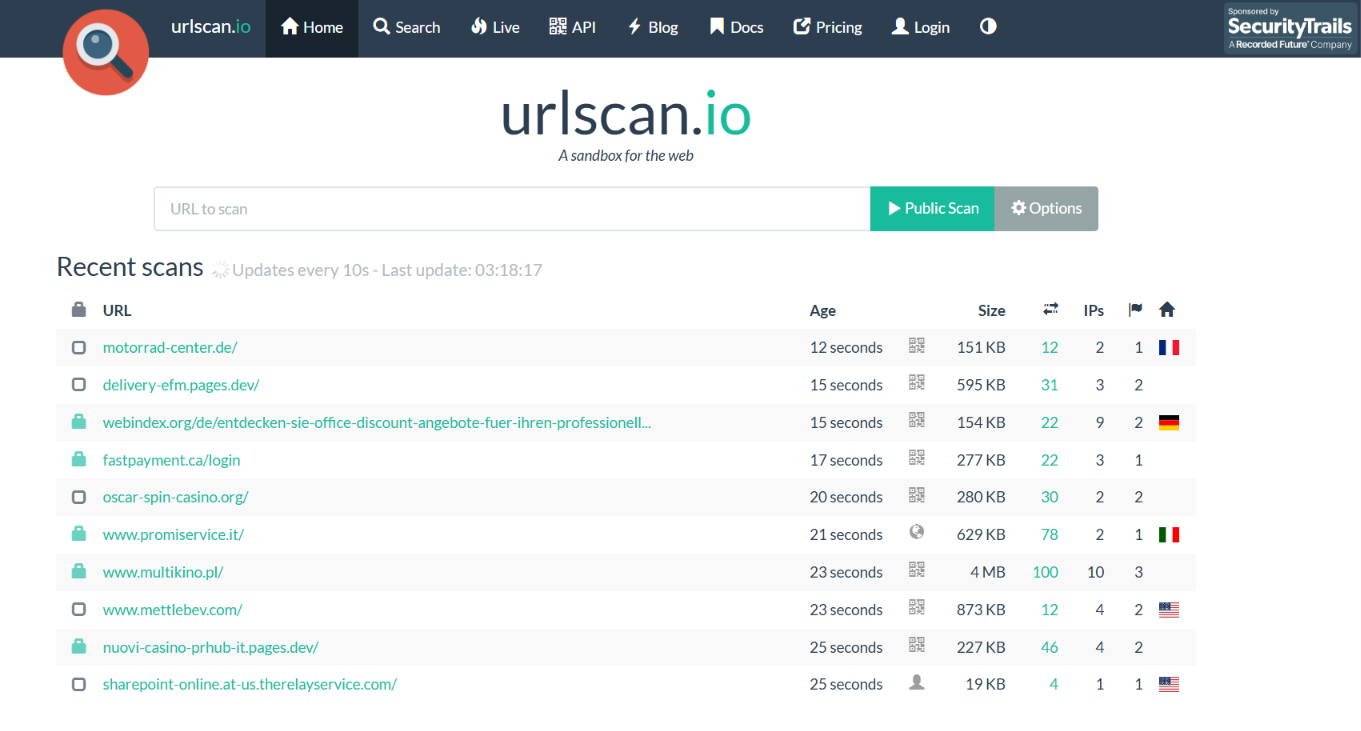
Task: Start a Public Scan
Action: pos(932,209)
